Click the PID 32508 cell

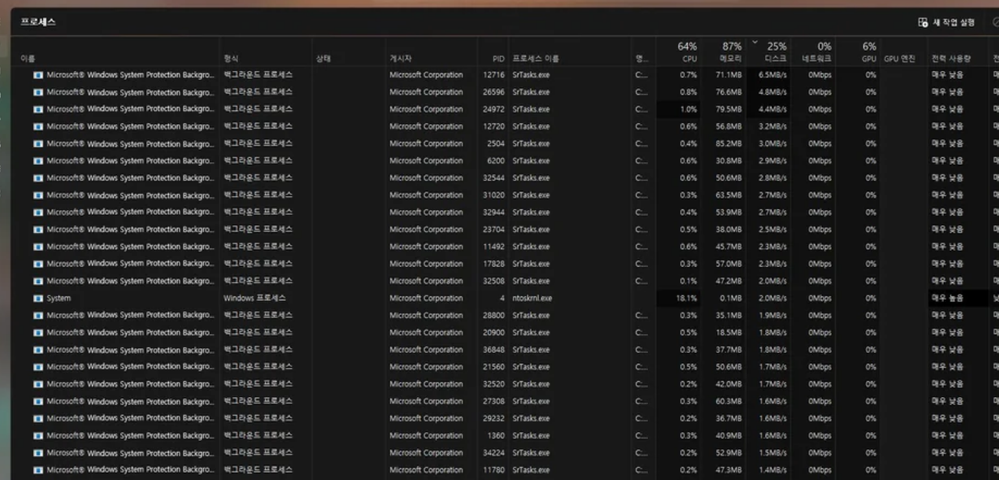[x=494, y=281]
